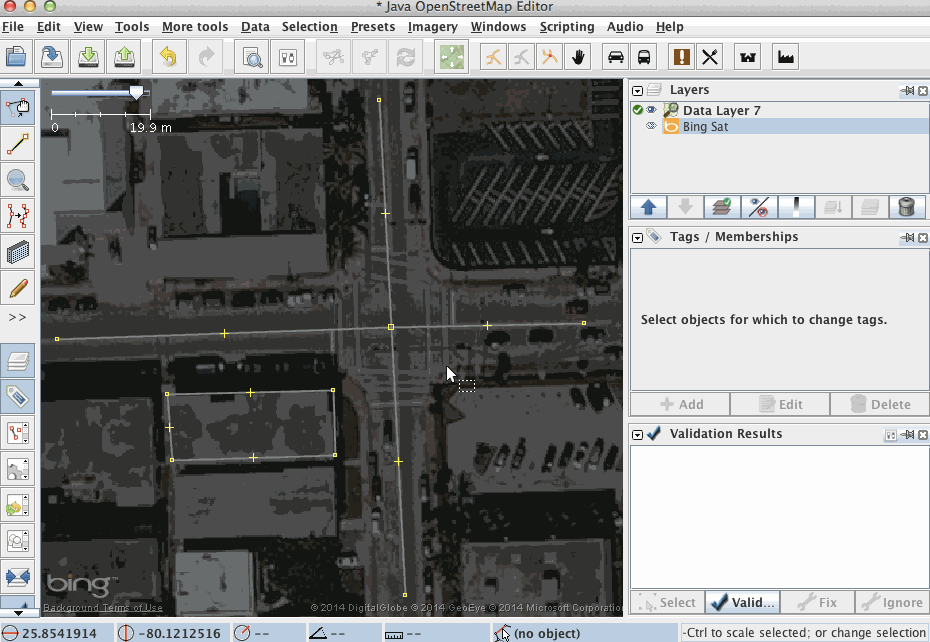Move the selected layer up with blue arrow
The image size is (930, 642).
650,207
